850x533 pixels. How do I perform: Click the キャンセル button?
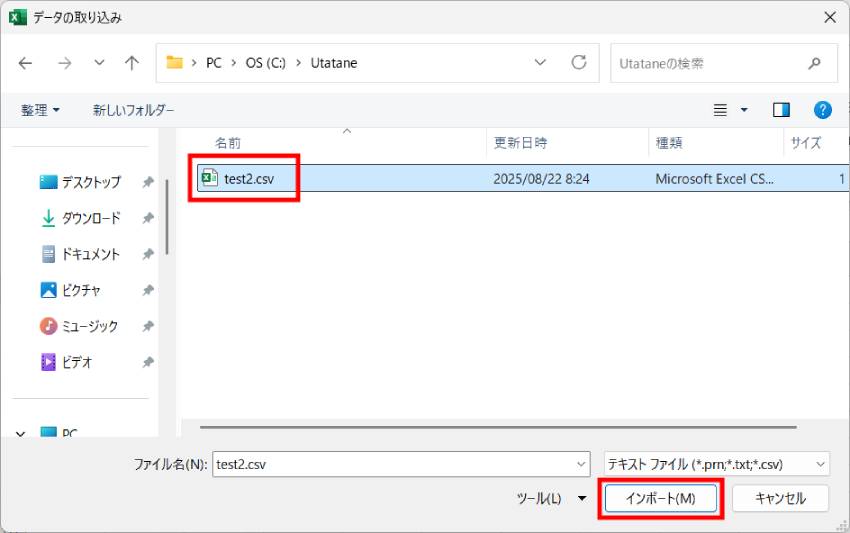click(781, 498)
